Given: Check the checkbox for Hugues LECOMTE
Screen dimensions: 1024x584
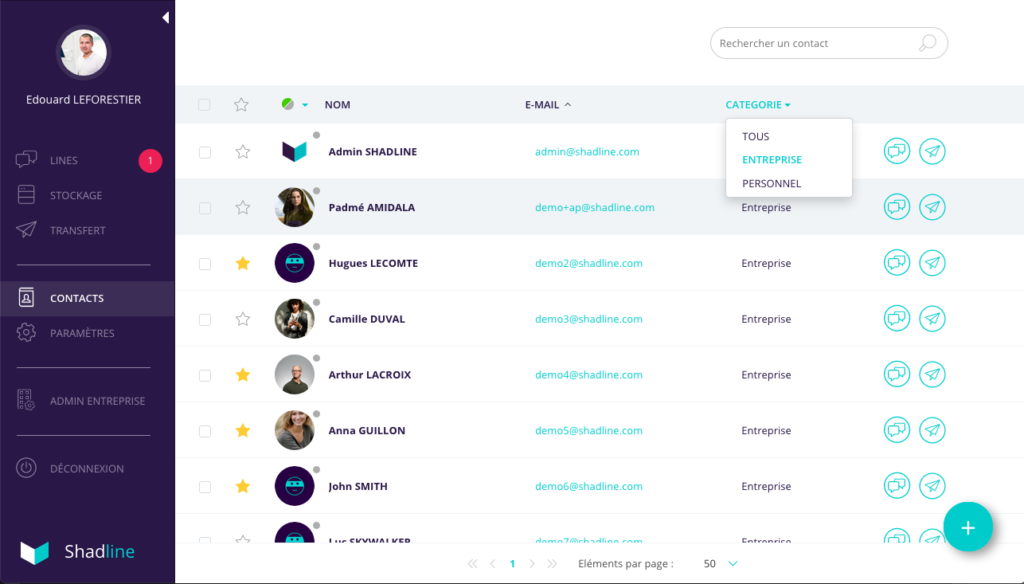Looking at the screenshot, I should pos(205,263).
